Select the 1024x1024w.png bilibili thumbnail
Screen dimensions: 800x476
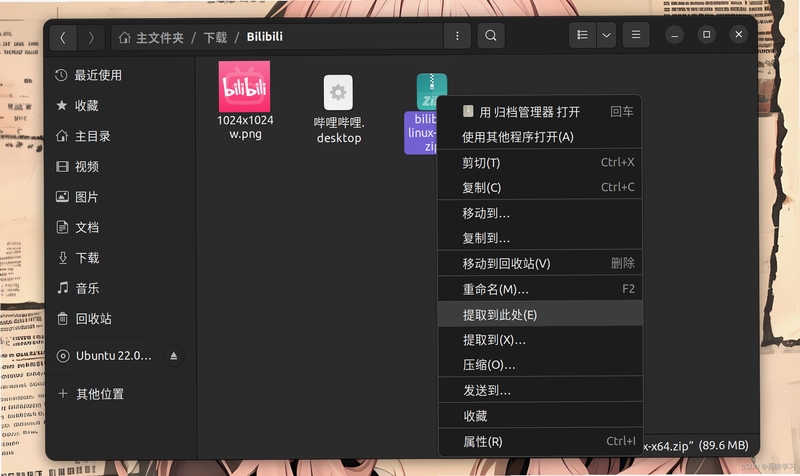click(244, 87)
